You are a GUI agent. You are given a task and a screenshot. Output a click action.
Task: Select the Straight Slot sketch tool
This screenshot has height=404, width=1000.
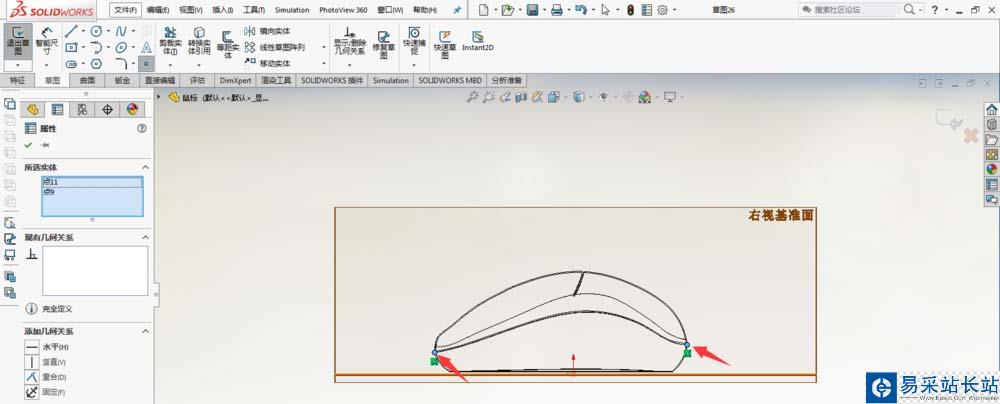click(71, 64)
